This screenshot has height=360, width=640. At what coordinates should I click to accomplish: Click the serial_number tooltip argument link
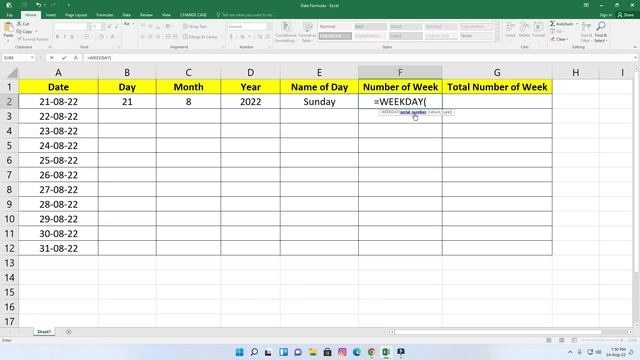pos(413,112)
